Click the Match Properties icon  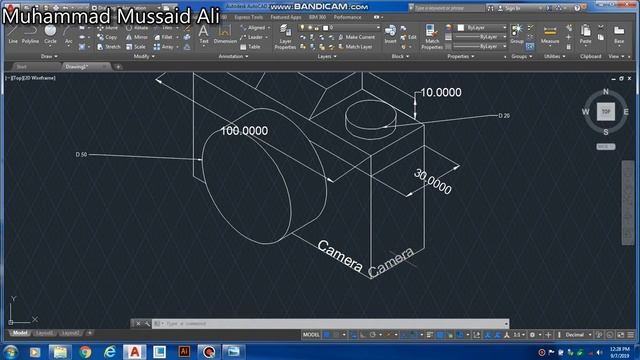click(432, 37)
